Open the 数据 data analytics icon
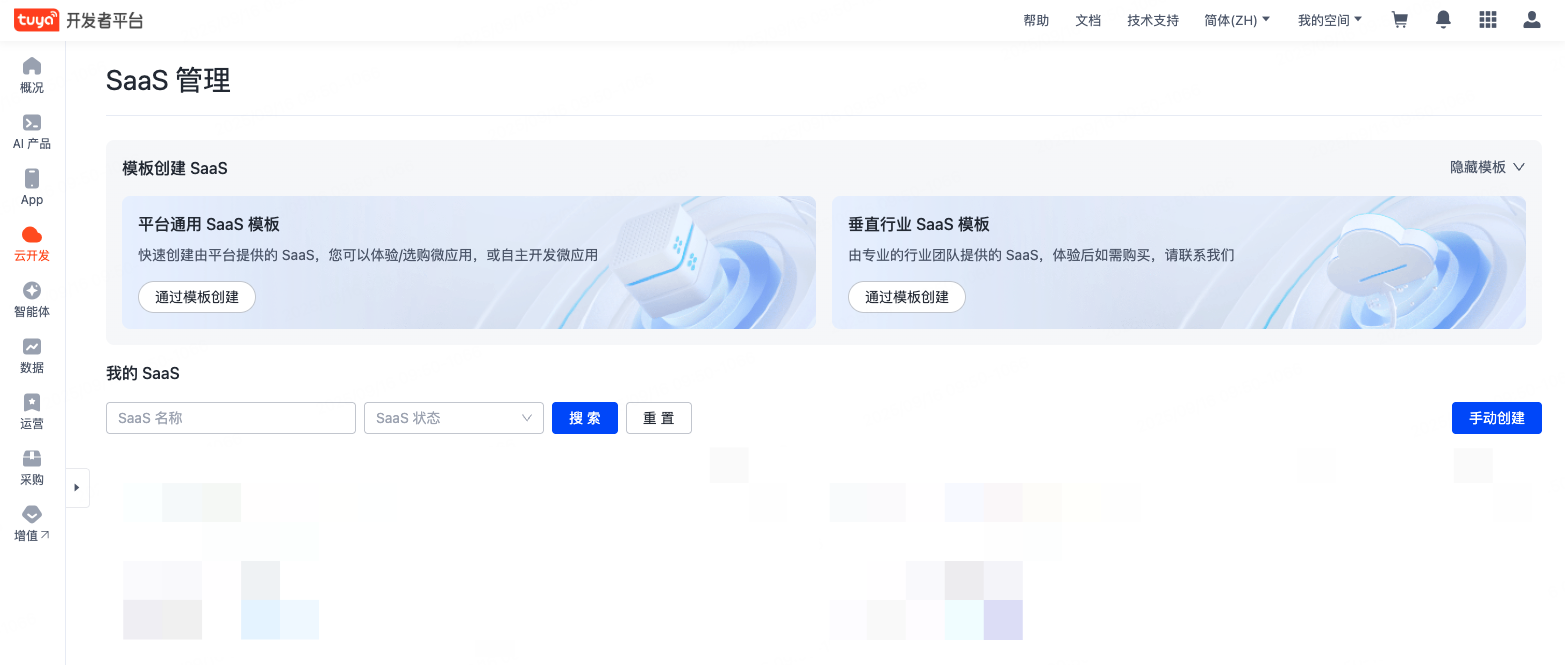 [32, 347]
